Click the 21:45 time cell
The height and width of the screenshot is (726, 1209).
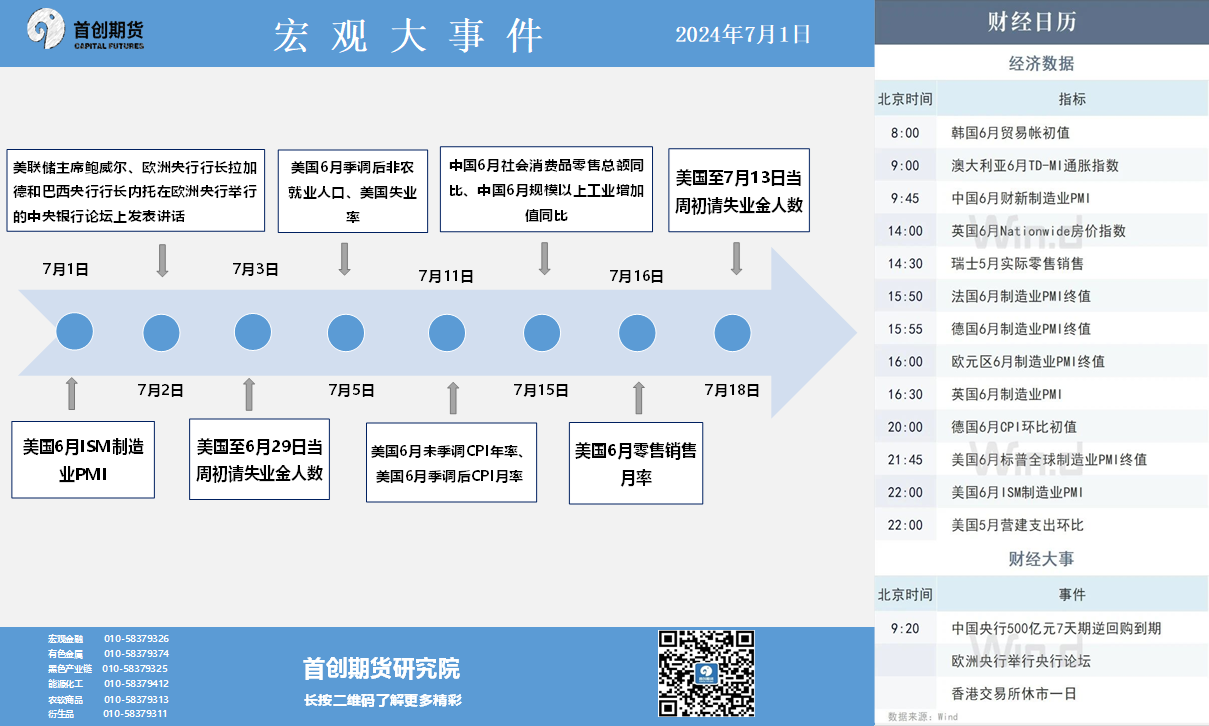click(905, 459)
